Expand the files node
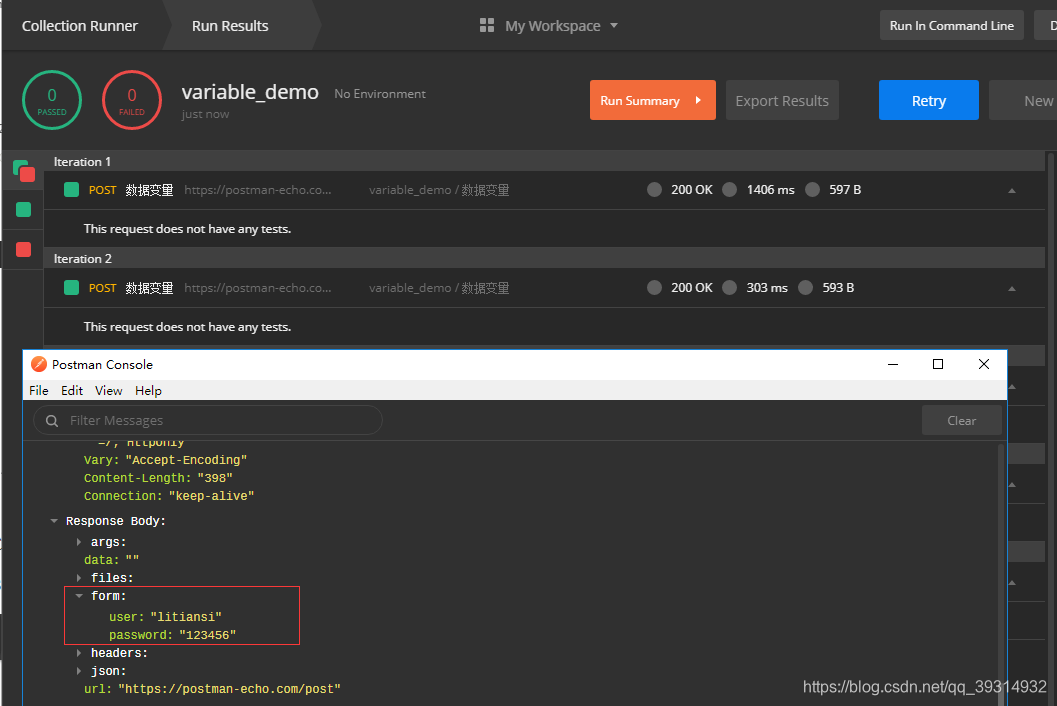Image resolution: width=1057 pixels, height=706 pixels. [x=79, y=578]
